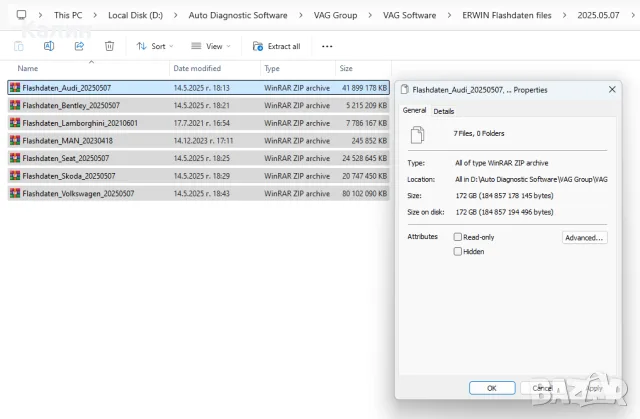640x419 pixels.
Task: Go to Local Disk (D:) breadcrumb
Action: click(135, 15)
